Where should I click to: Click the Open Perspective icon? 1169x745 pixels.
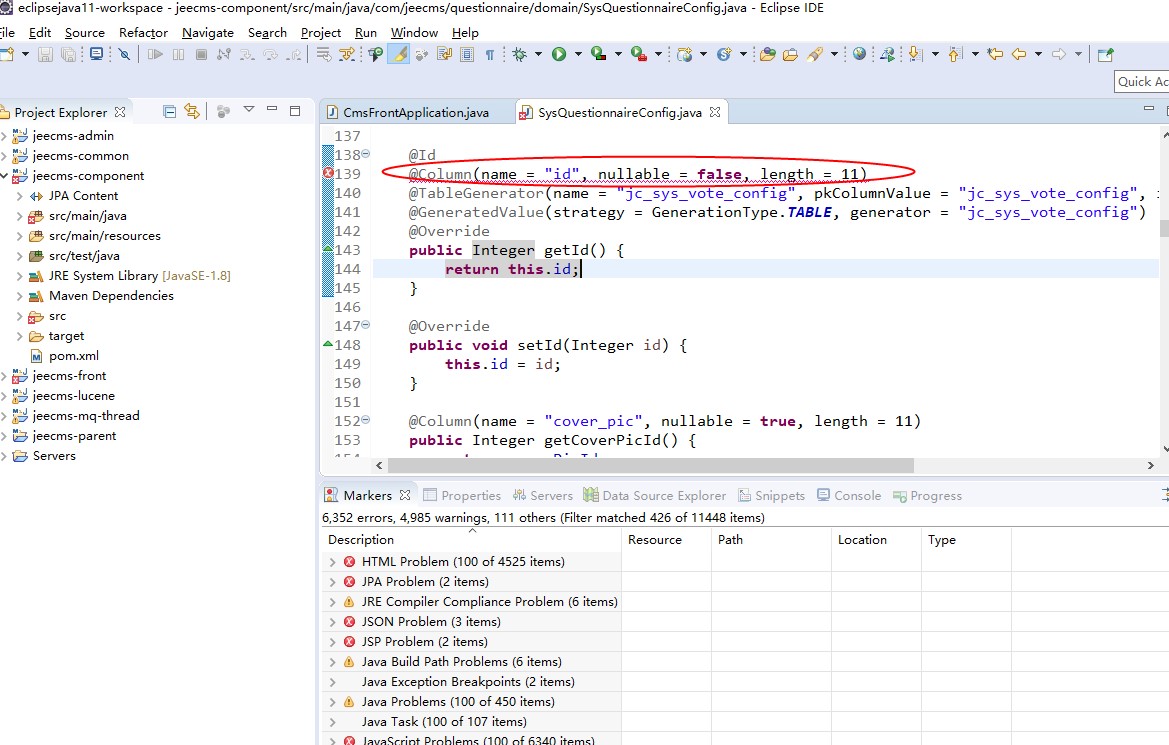[1105, 54]
